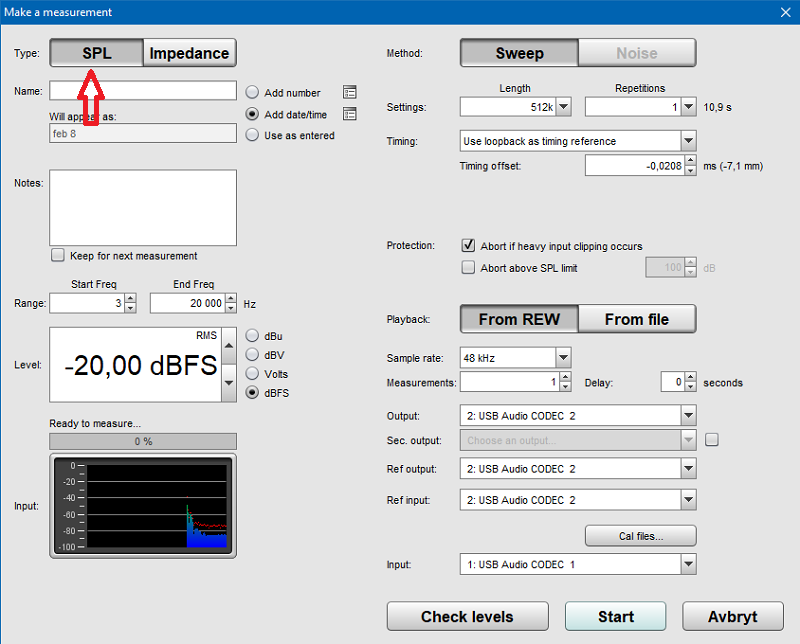Set level unit to dBFS
Viewport: 800px width, 644px height.
(252, 392)
